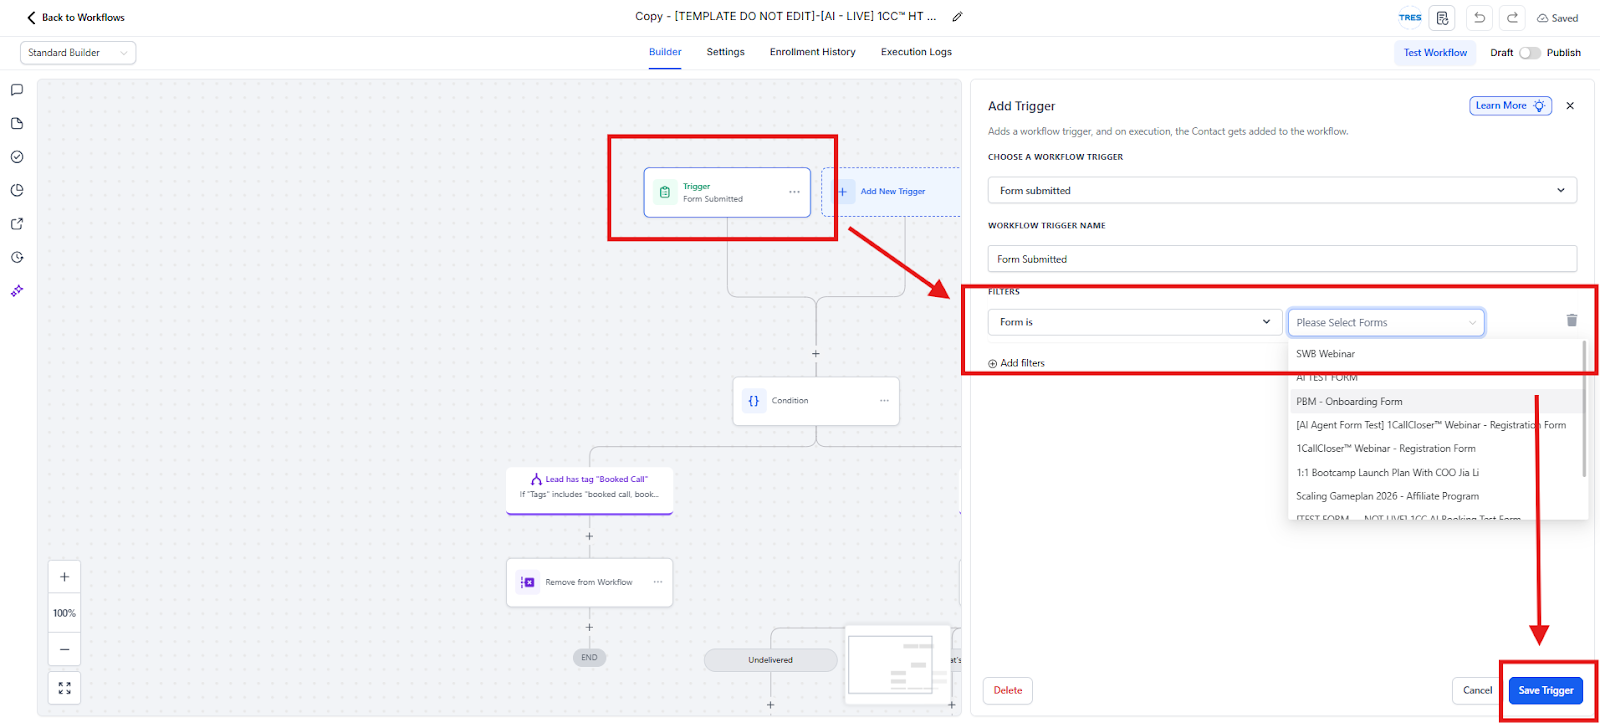The image size is (1600, 723).
Task: Choose '[AI Agent Form Test] 1CallCloser Webinar' form
Action: pyautogui.click(x=1435, y=425)
